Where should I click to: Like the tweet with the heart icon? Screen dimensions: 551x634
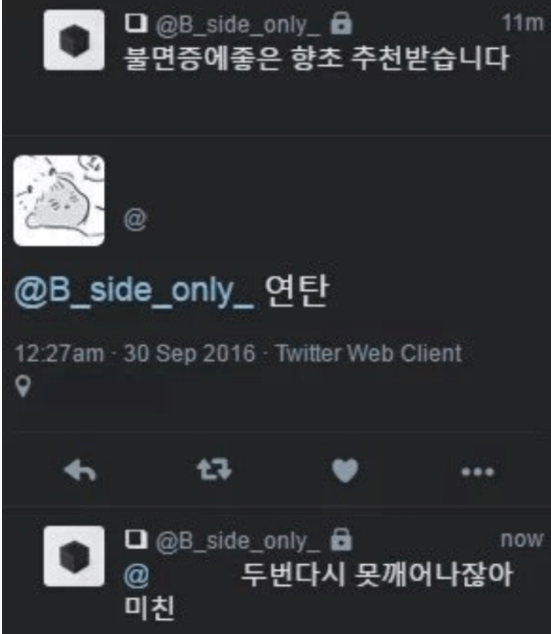[345, 470]
